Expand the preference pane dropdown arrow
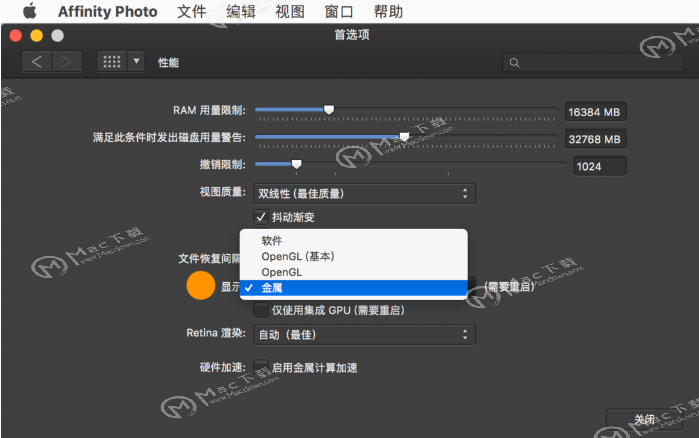The width and height of the screenshot is (699, 438). 136,61
